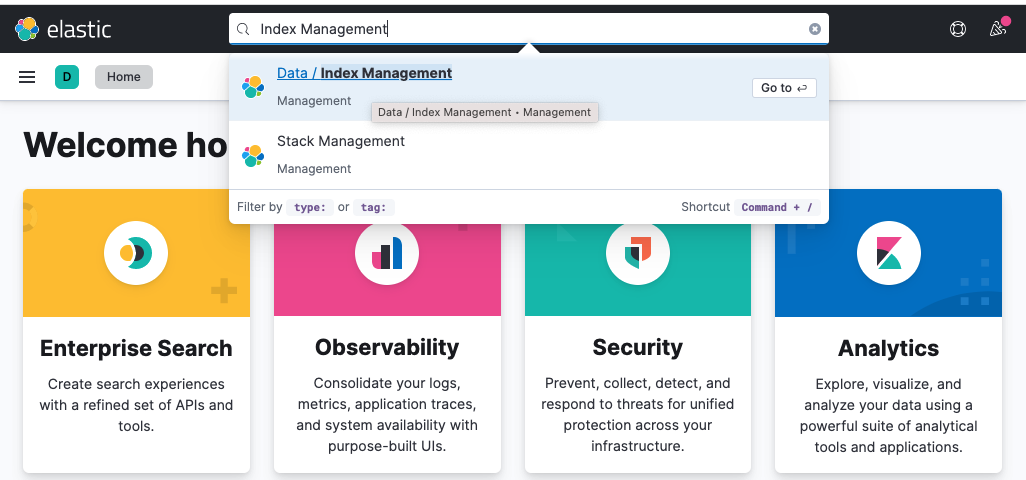Click the Elastic logo in header
Viewport: 1026px width, 480px height.
(x=63, y=29)
